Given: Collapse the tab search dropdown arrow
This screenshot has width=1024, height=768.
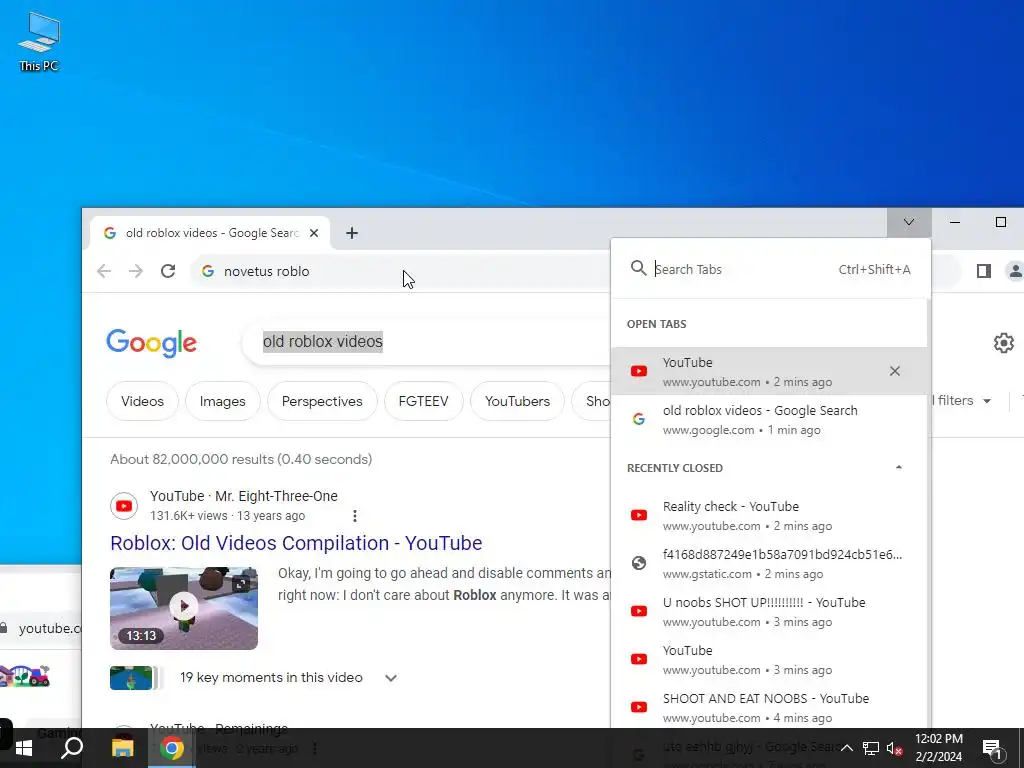Looking at the screenshot, I should 909,222.
